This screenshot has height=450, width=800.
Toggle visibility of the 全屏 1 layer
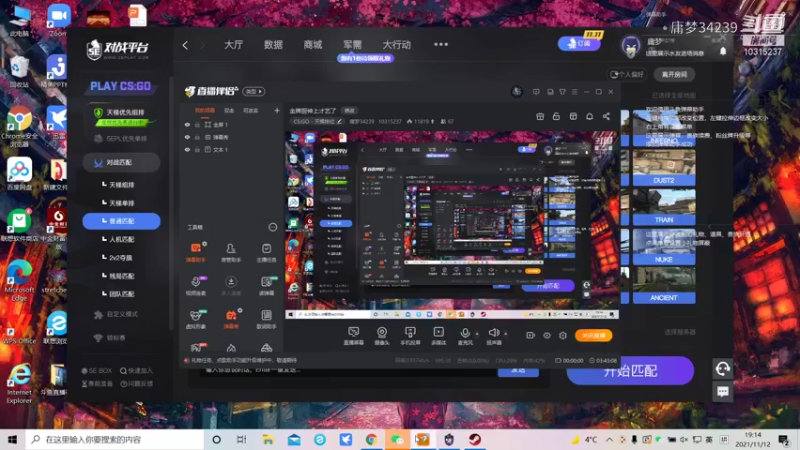pyautogui.click(x=187, y=124)
